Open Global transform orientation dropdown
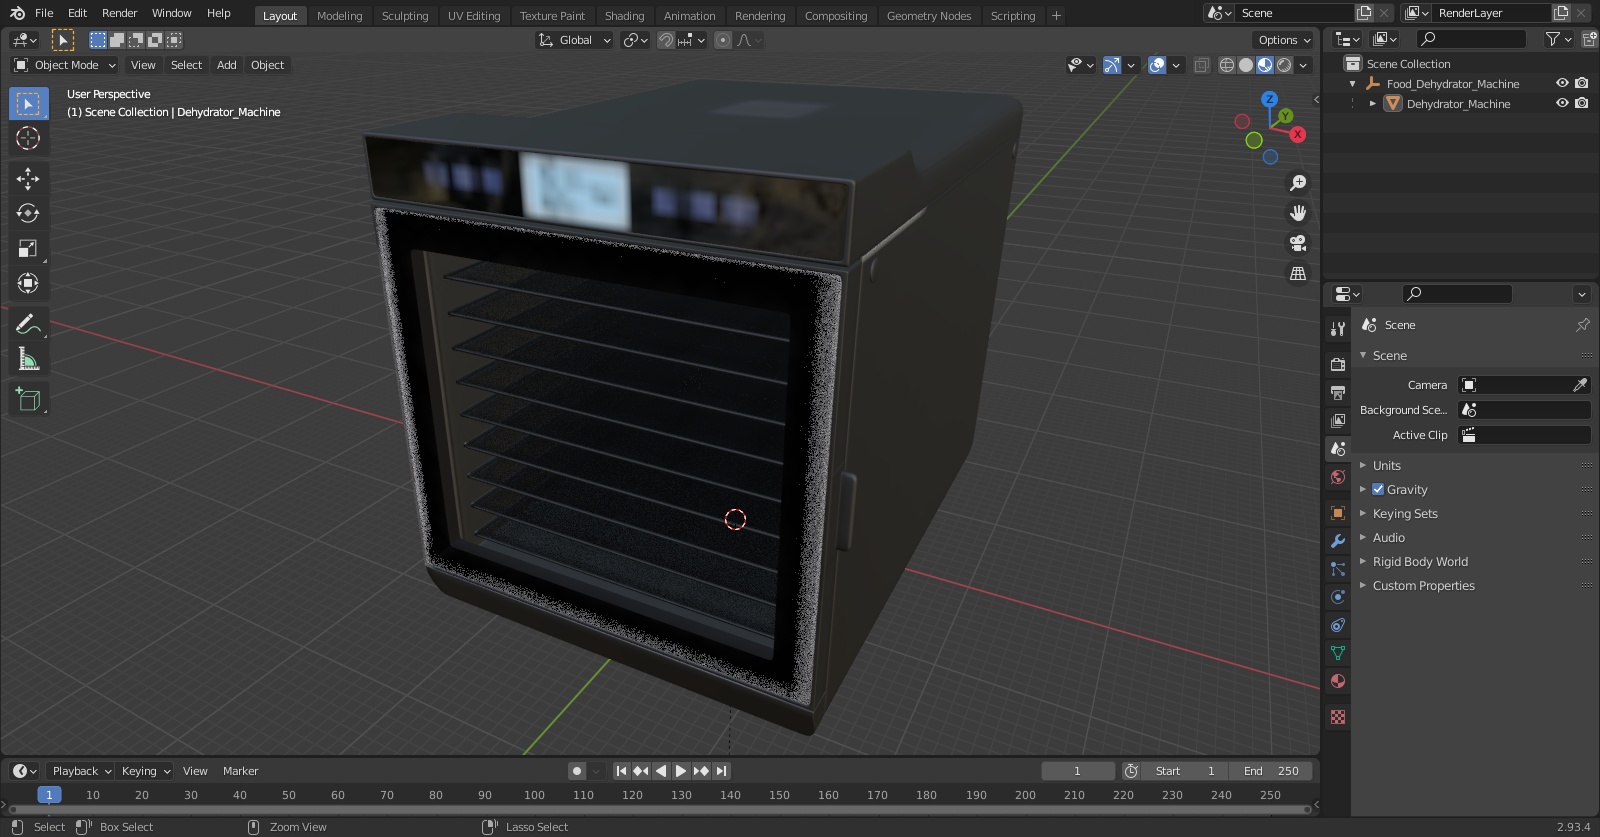 (574, 40)
